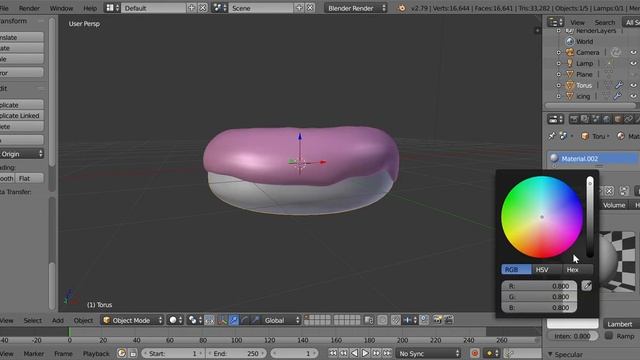
Task: Toggle visibility eye for Torus in outliner
Action: click(633, 85)
